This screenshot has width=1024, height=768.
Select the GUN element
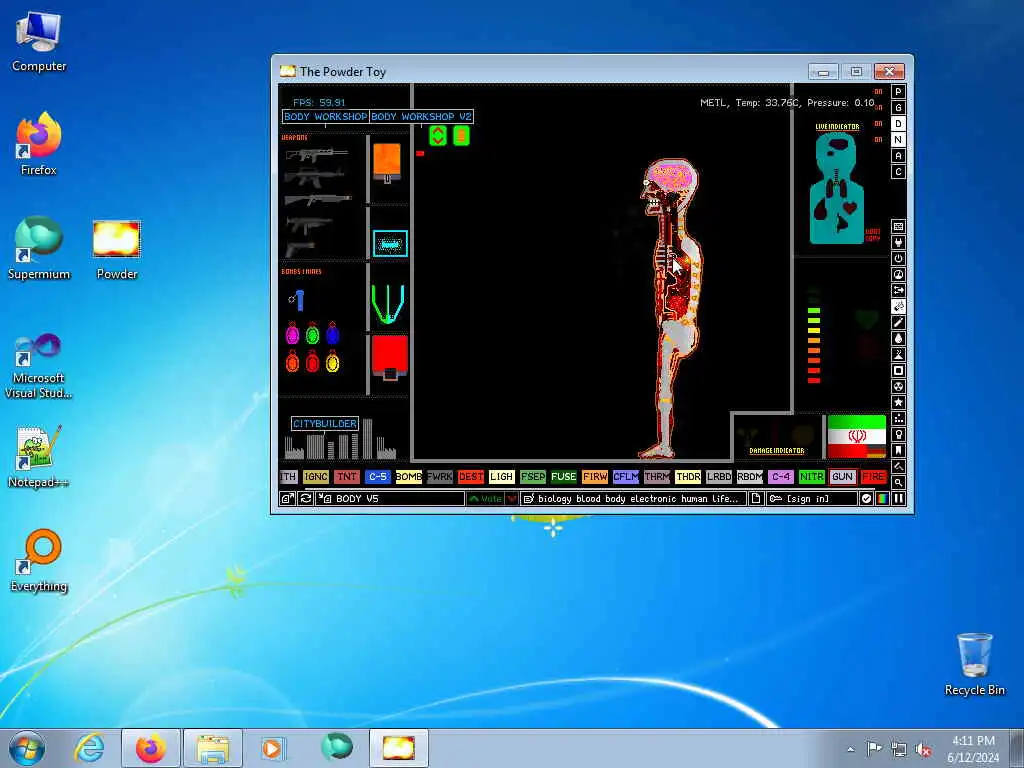coord(842,477)
